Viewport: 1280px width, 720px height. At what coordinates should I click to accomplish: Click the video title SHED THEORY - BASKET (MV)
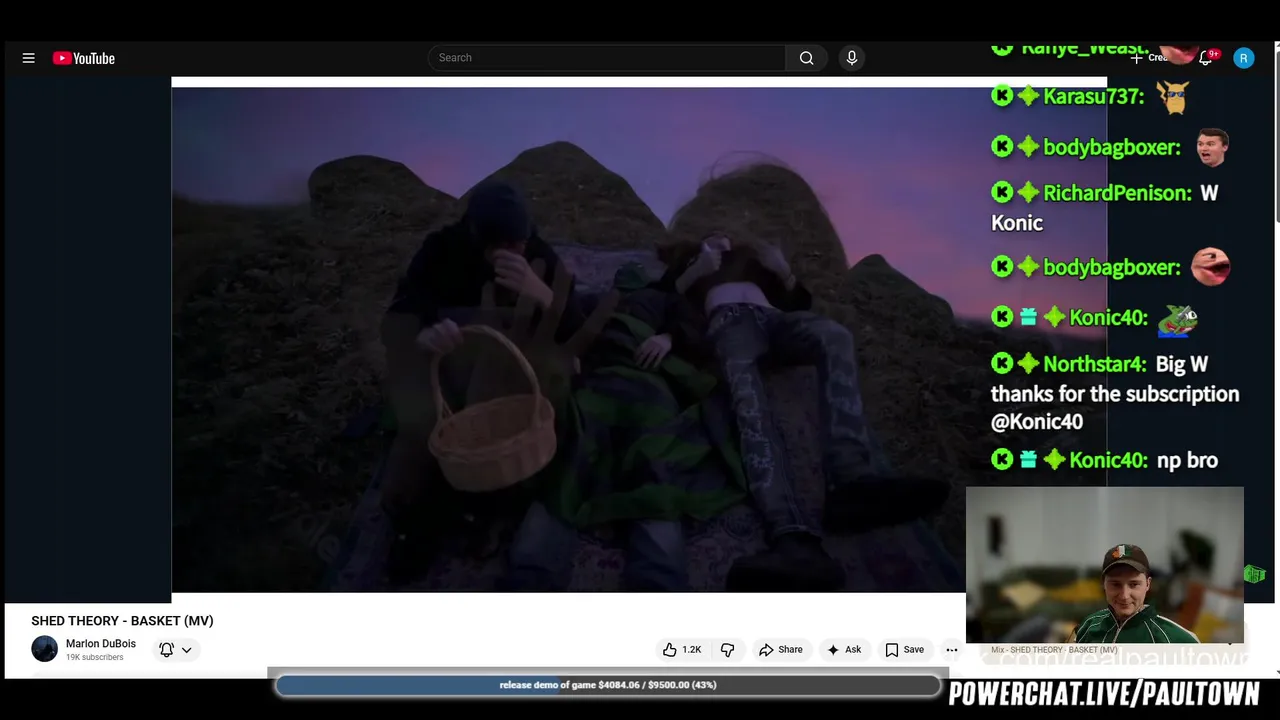coord(122,621)
